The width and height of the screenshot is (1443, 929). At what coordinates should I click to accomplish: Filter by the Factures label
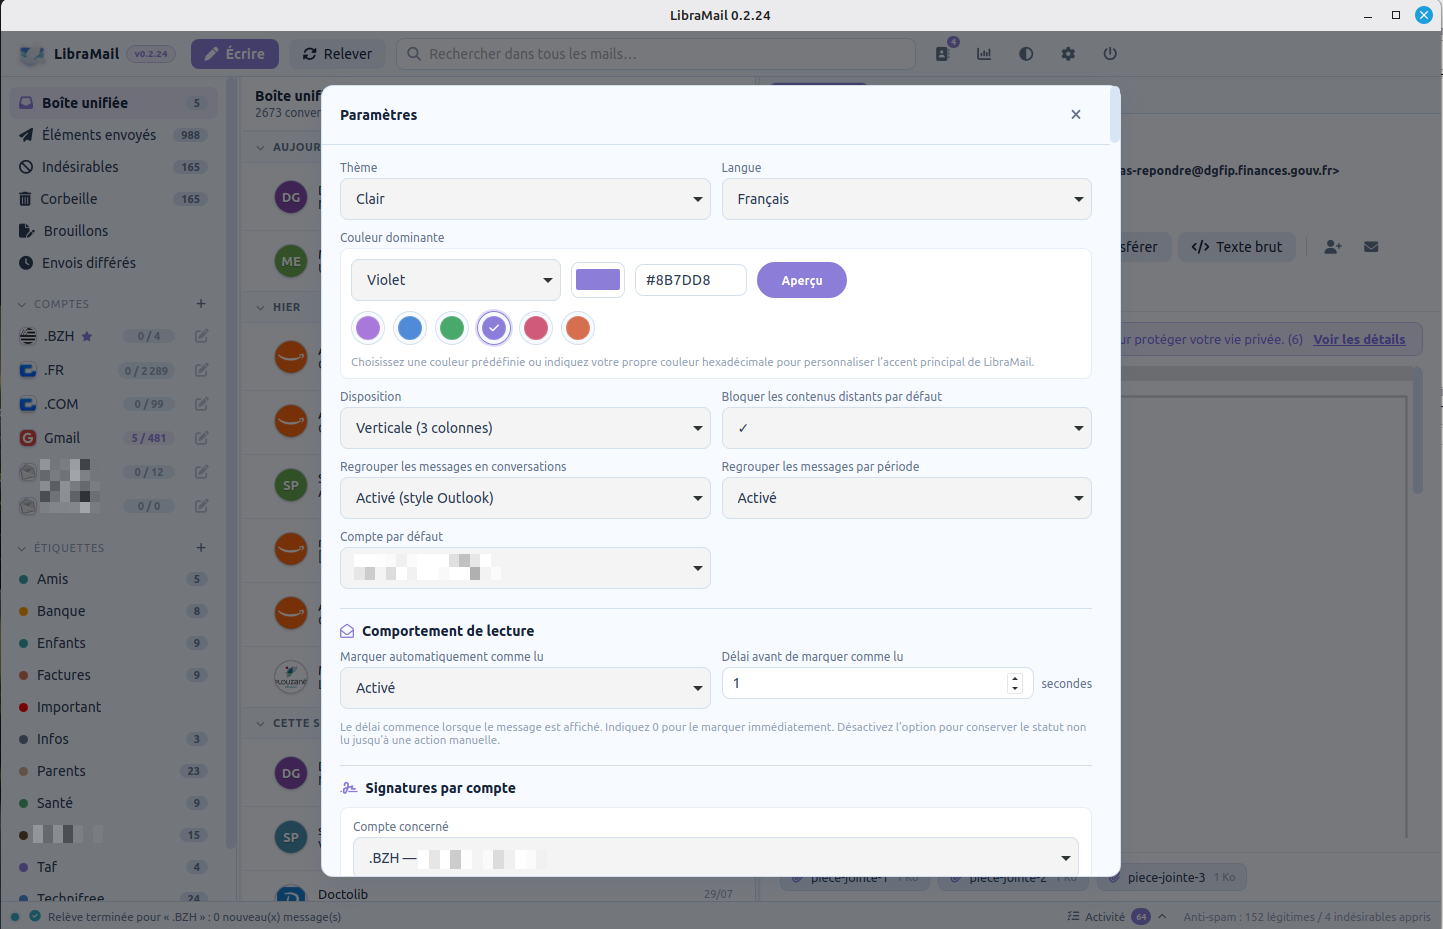pos(113,675)
